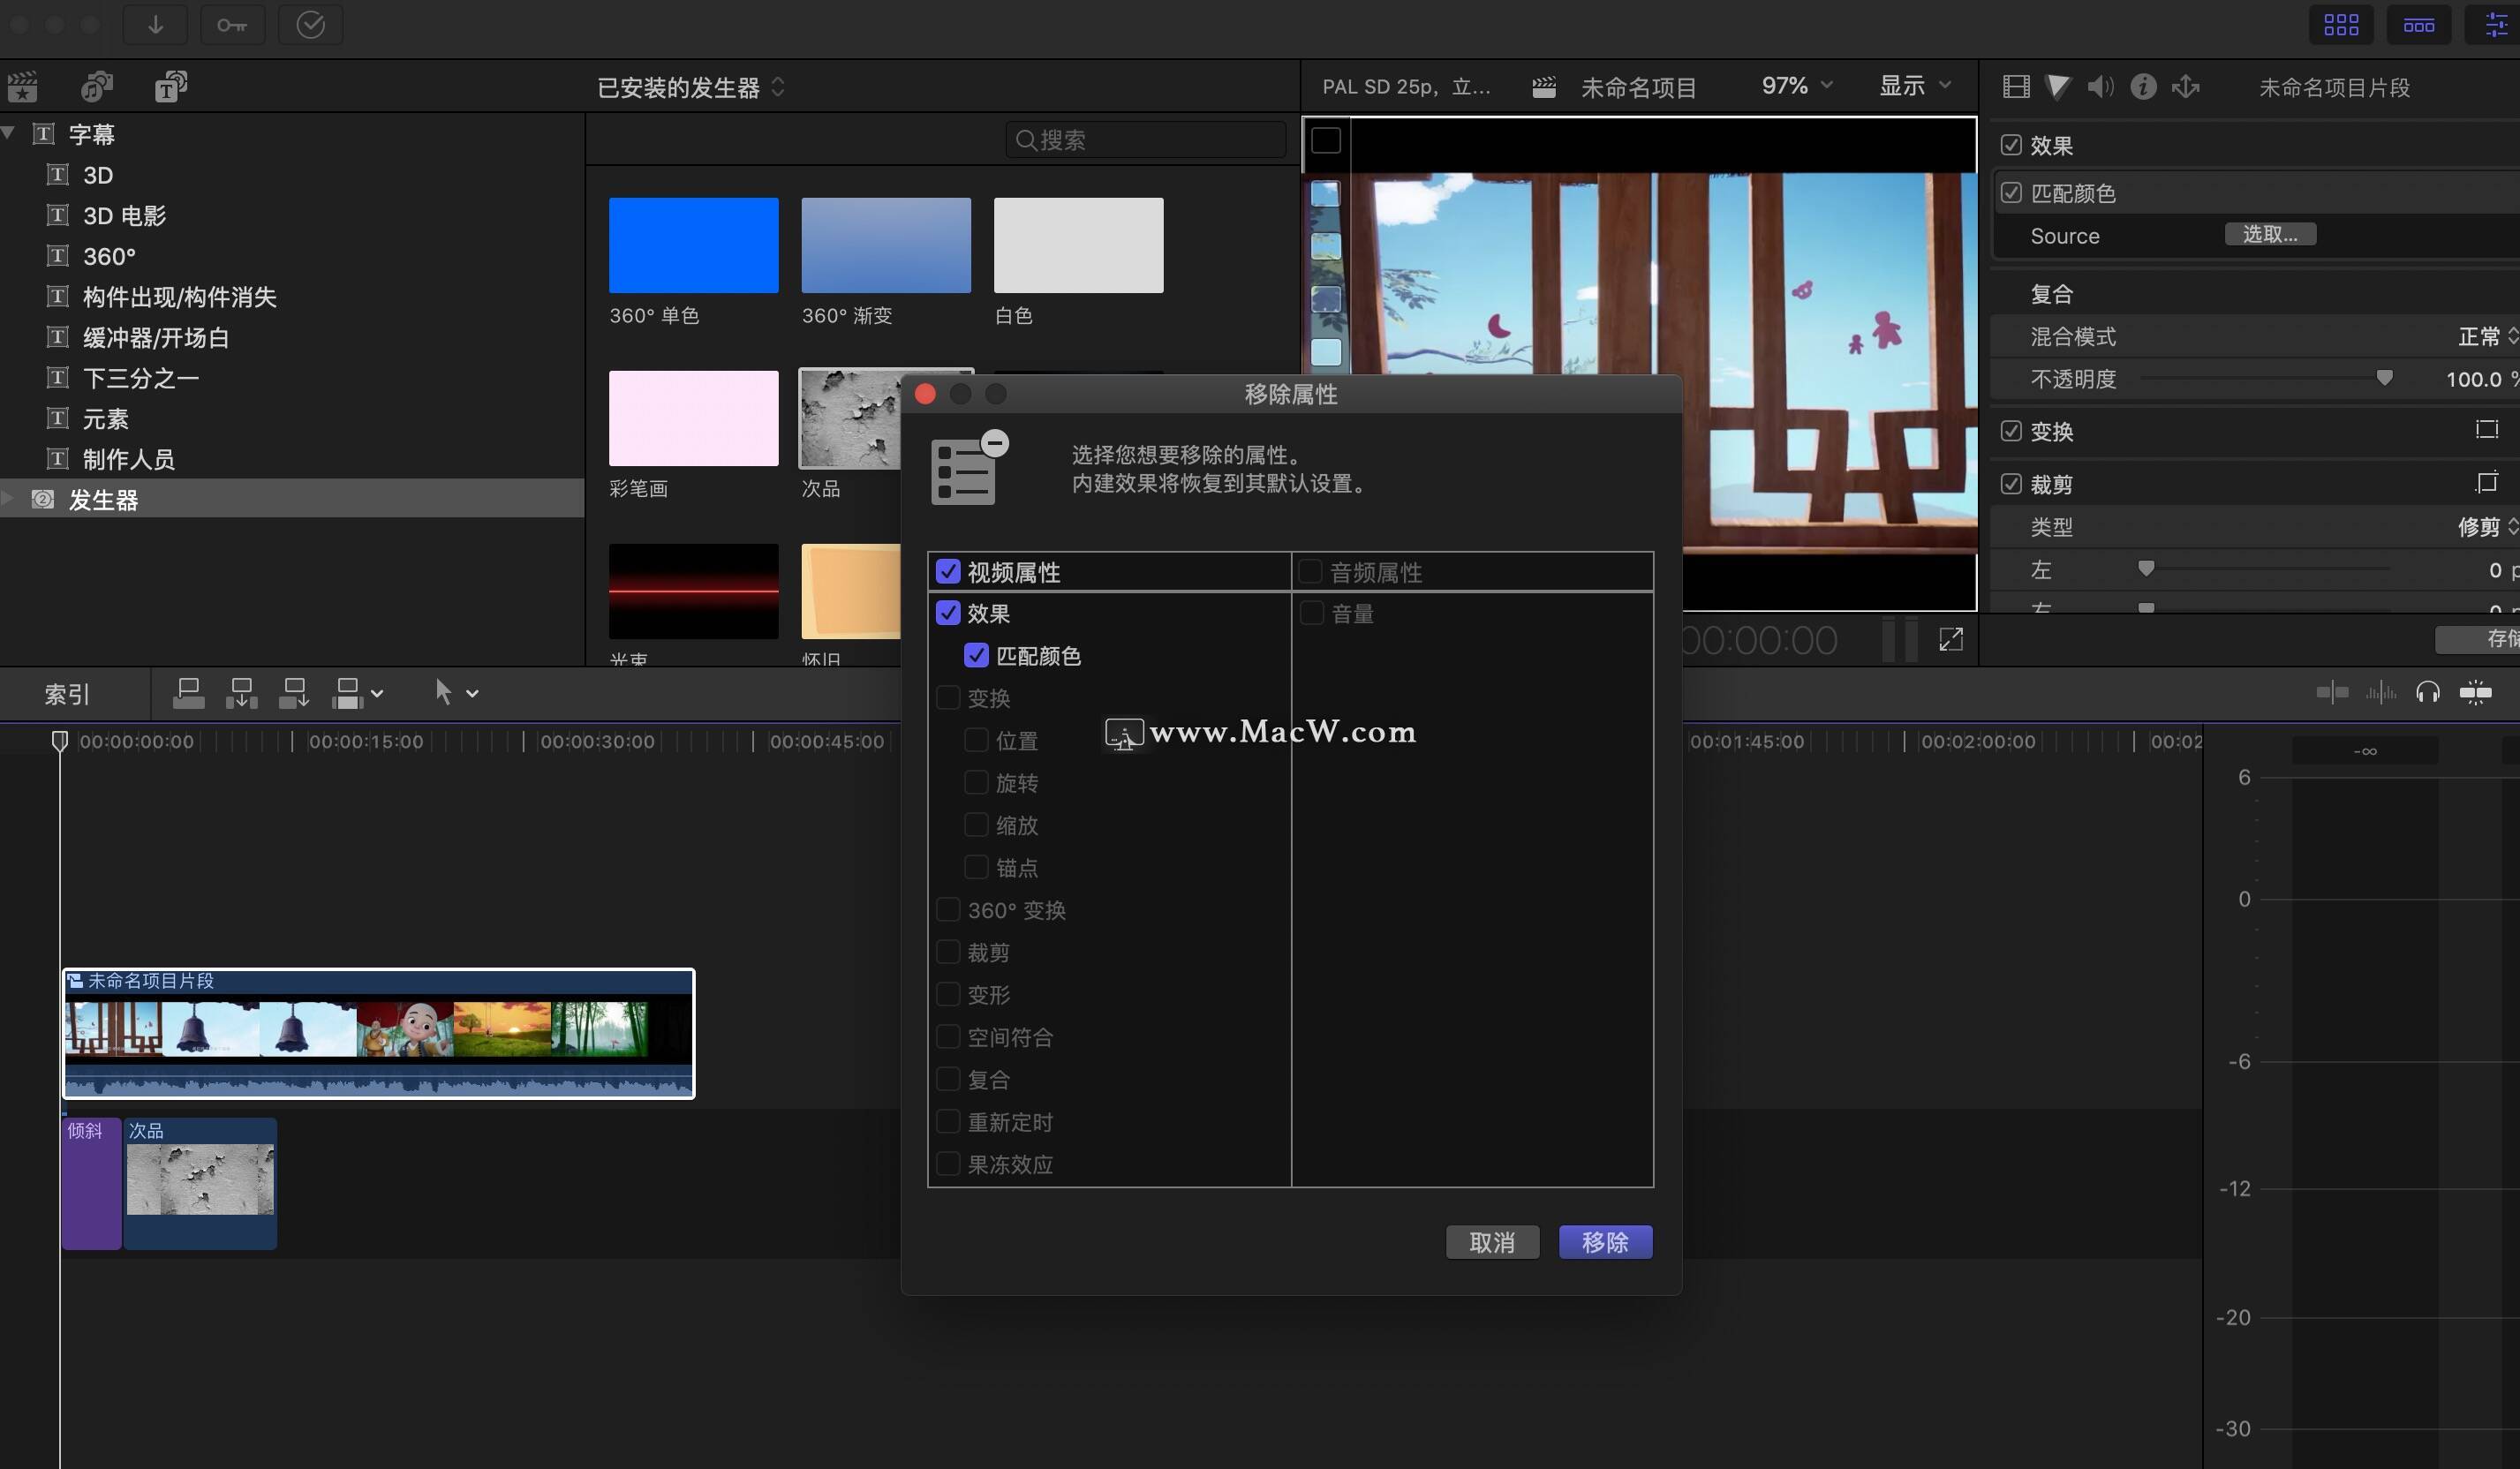The image size is (2520, 1469).
Task: Open the background tasks checkmark icon
Action: click(x=310, y=25)
